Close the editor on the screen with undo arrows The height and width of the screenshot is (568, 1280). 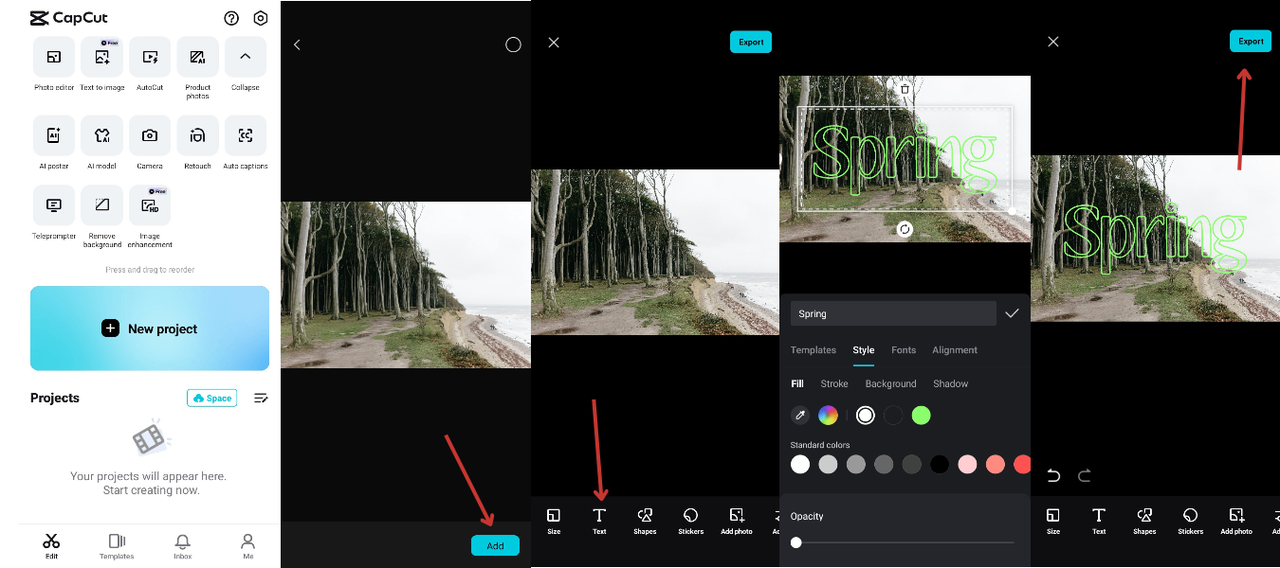pos(1053,41)
